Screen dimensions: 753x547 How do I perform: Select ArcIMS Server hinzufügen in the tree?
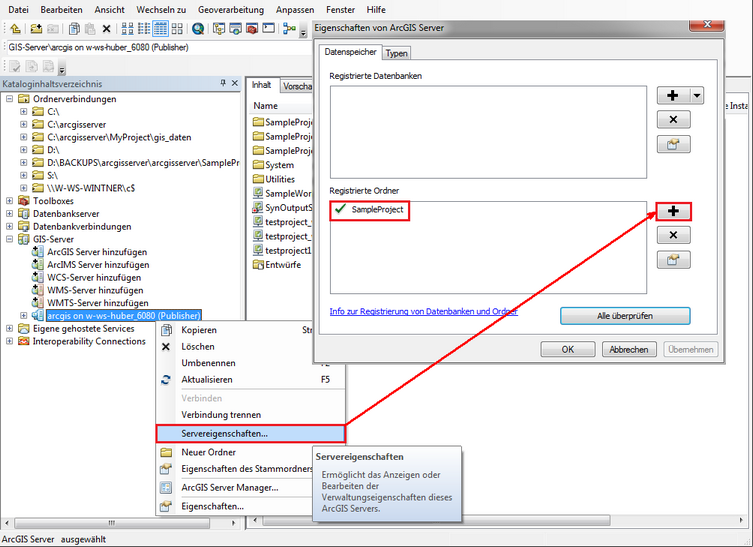pos(98,265)
